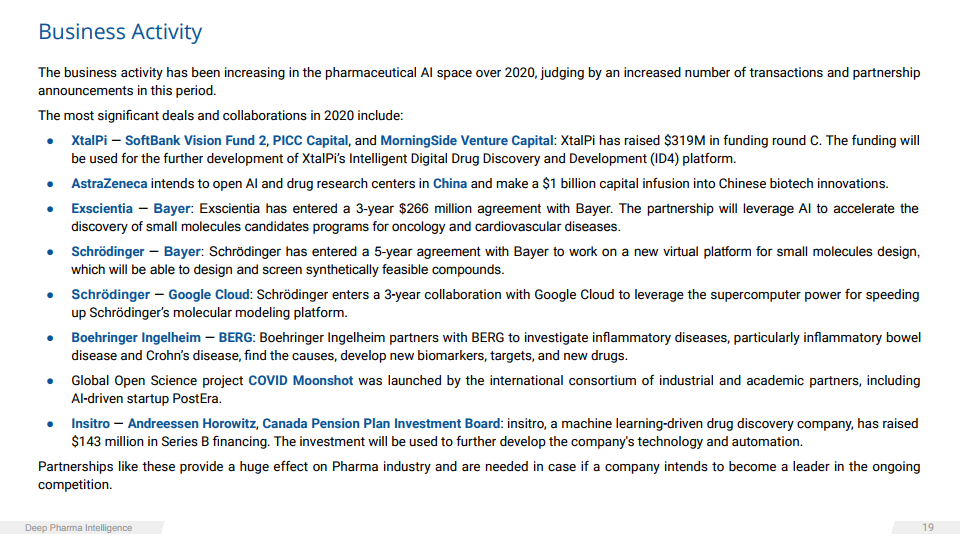Image resolution: width=960 pixels, height=540 pixels.
Task: Open the bold BERG link
Action: (x=235, y=338)
